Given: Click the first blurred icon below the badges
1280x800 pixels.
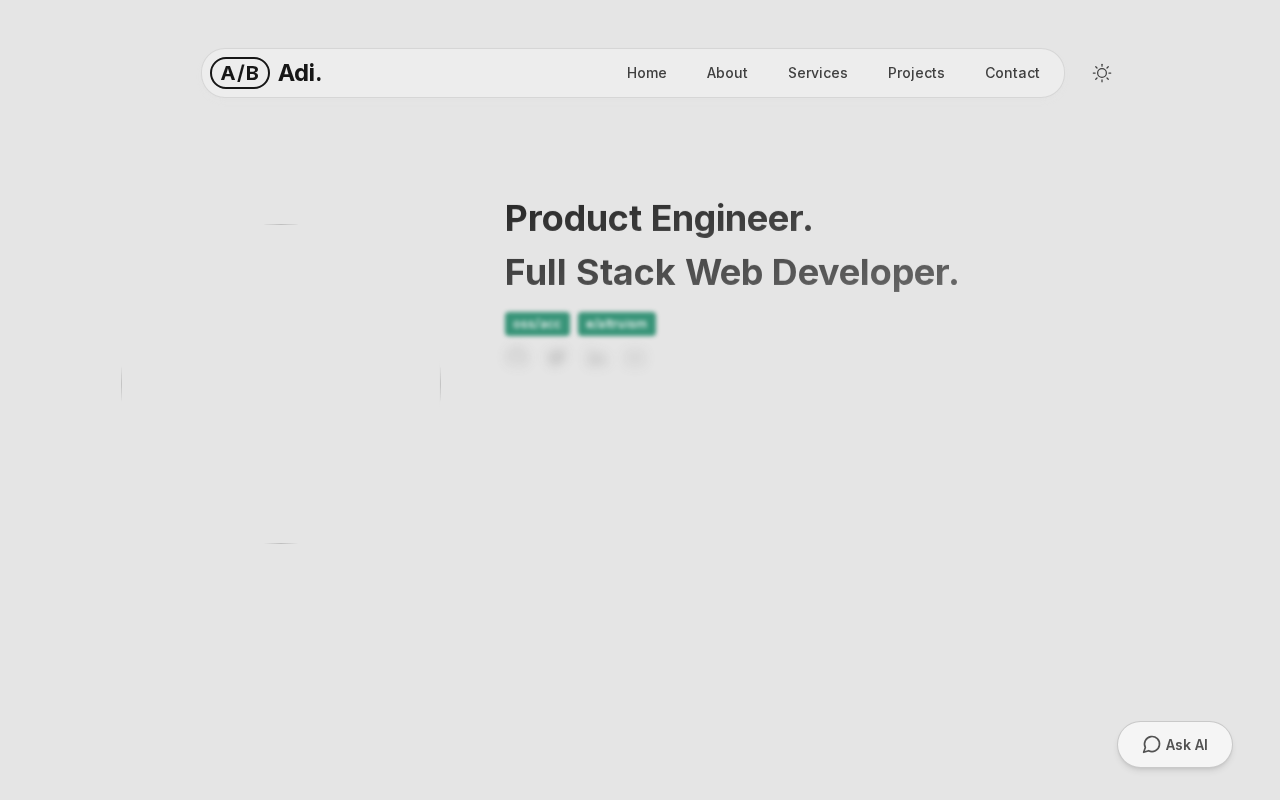Looking at the screenshot, I should coord(517,357).
